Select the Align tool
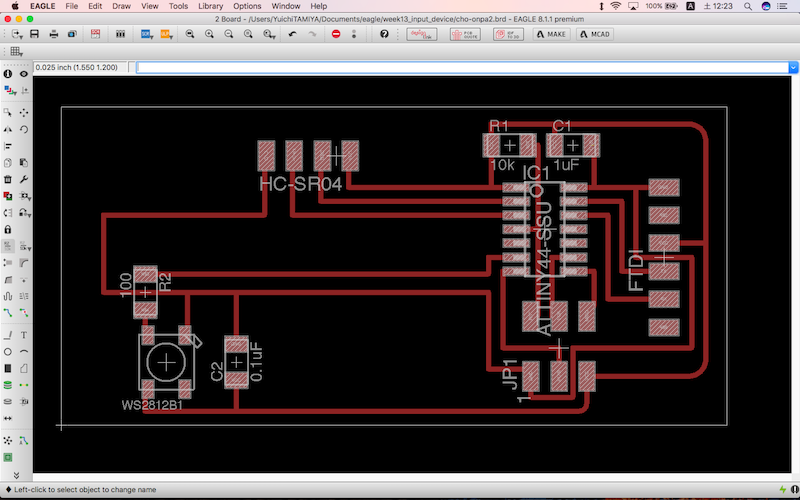The image size is (800, 500). click(8, 146)
